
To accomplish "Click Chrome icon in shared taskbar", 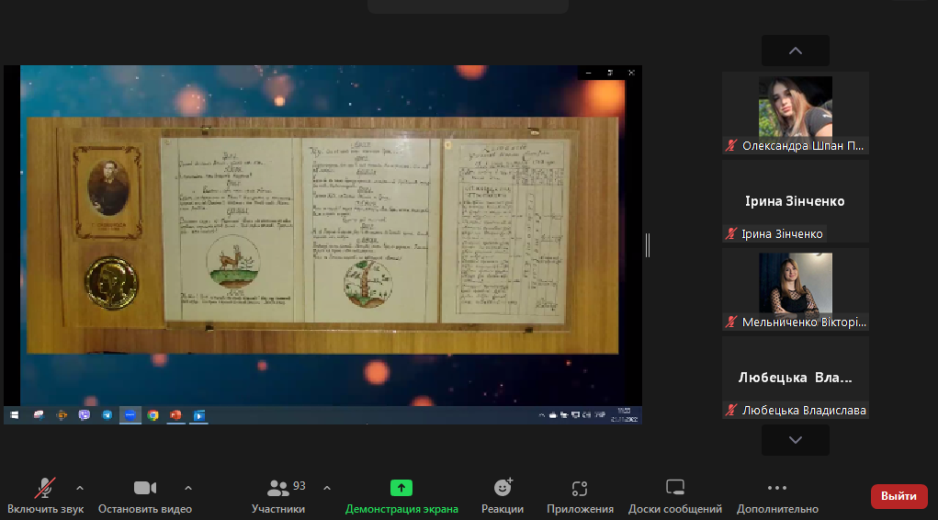I will tap(153, 415).
